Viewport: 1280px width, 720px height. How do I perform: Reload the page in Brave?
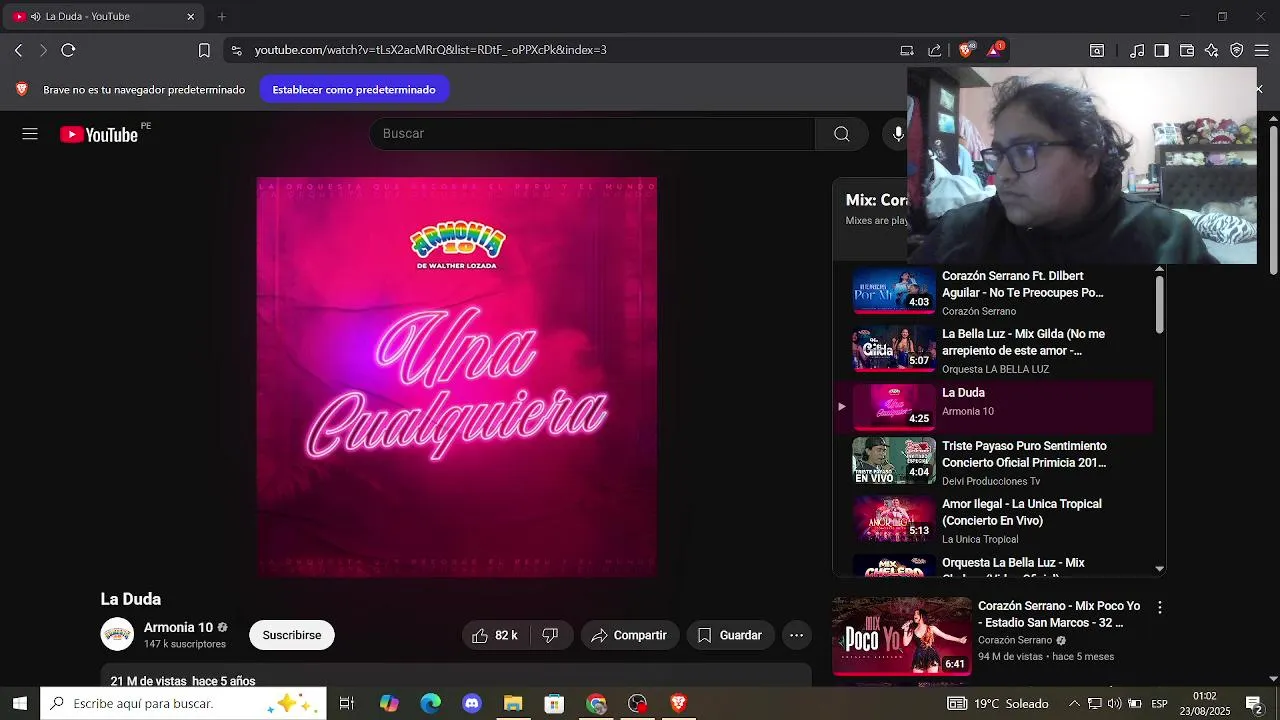click(68, 50)
